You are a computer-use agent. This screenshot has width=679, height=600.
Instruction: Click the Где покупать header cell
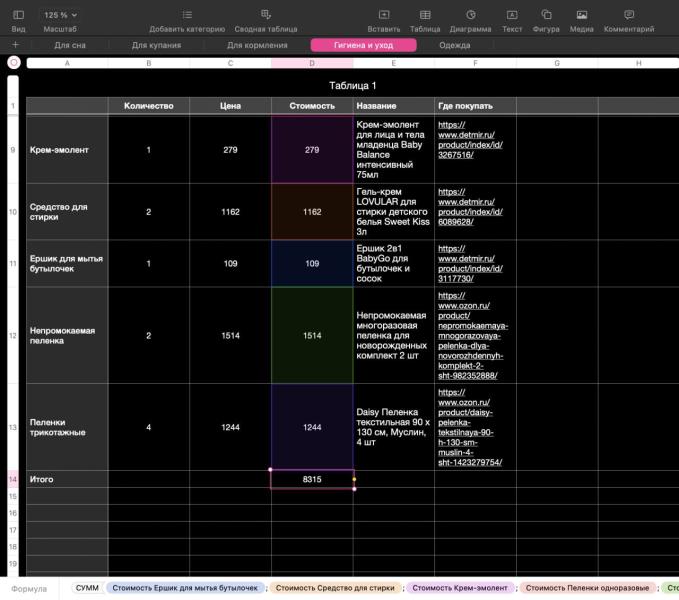point(475,106)
